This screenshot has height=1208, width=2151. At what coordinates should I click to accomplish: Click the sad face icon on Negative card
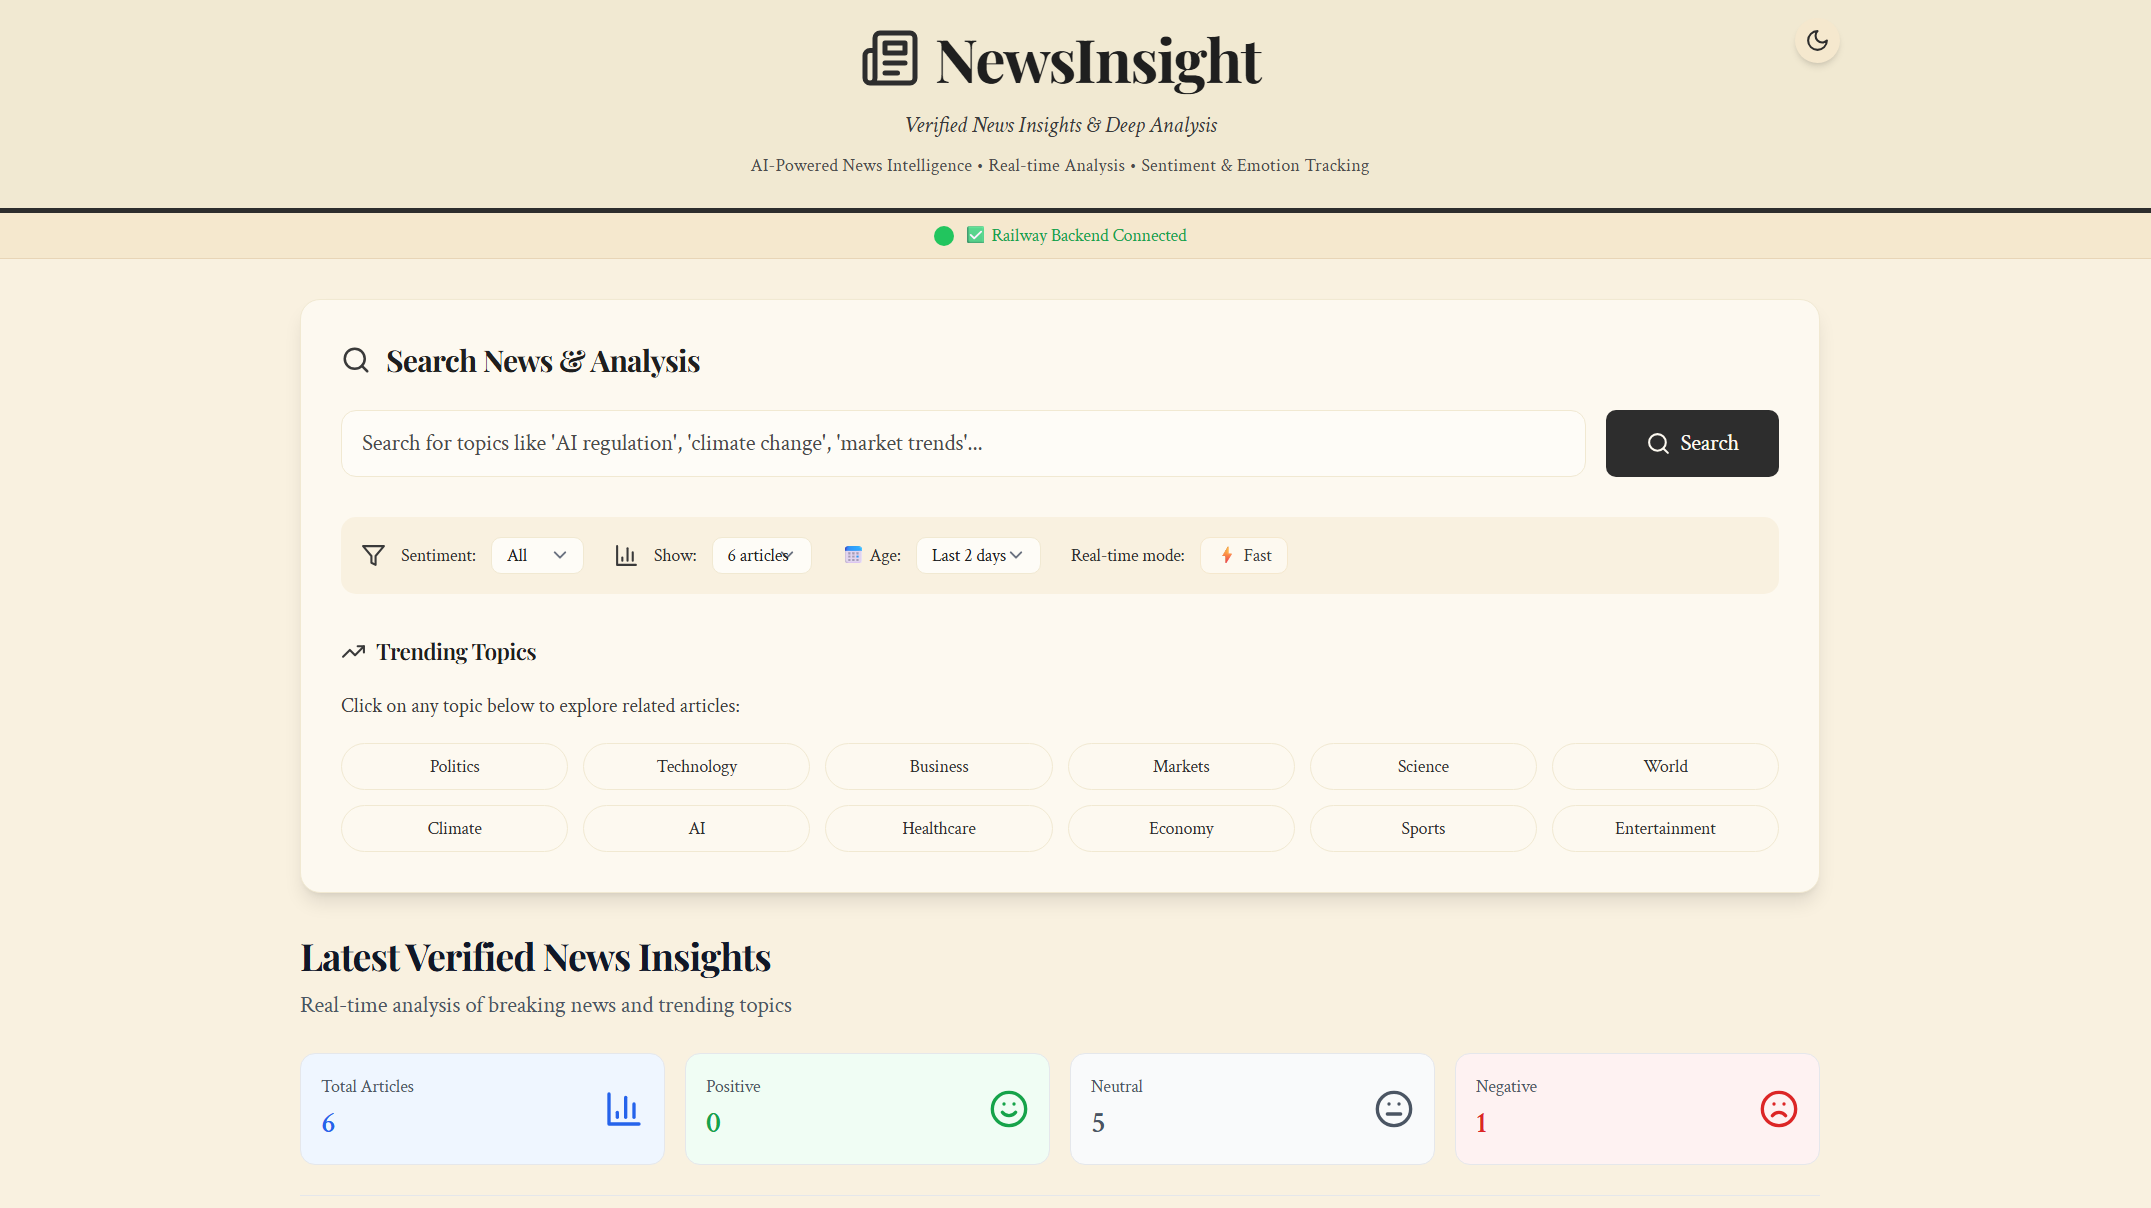(x=1779, y=1108)
